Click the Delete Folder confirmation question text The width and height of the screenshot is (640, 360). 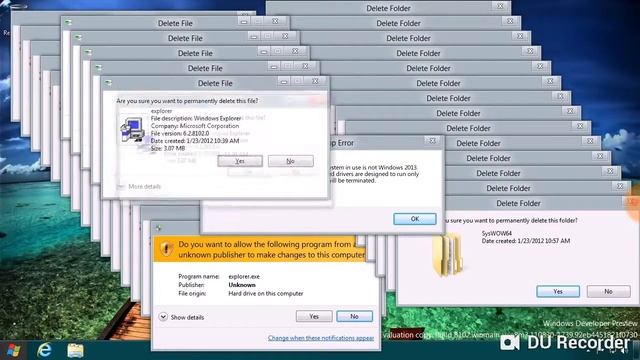[x=510, y=220]
